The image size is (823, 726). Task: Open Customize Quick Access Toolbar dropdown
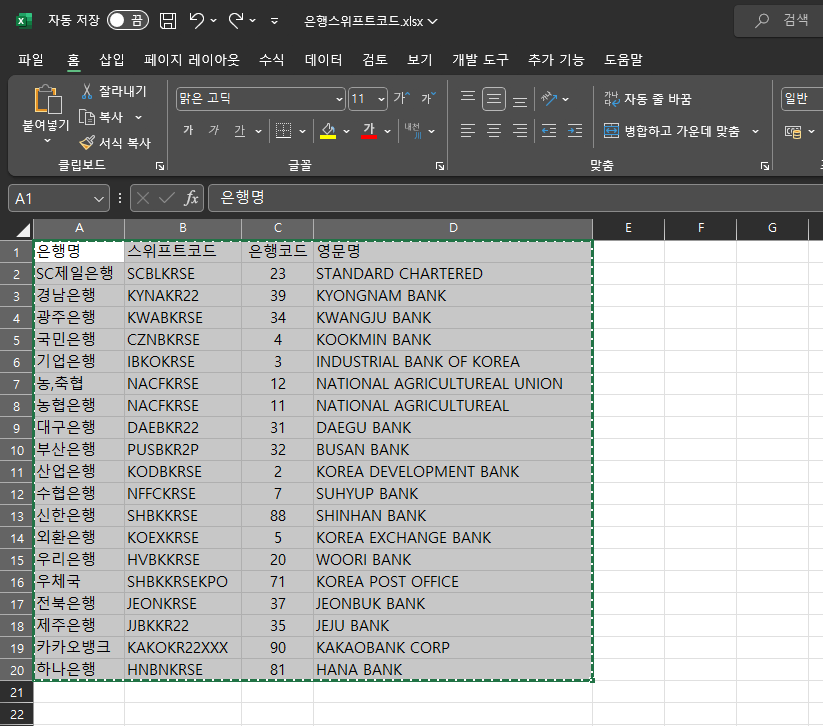coord(274,22)
